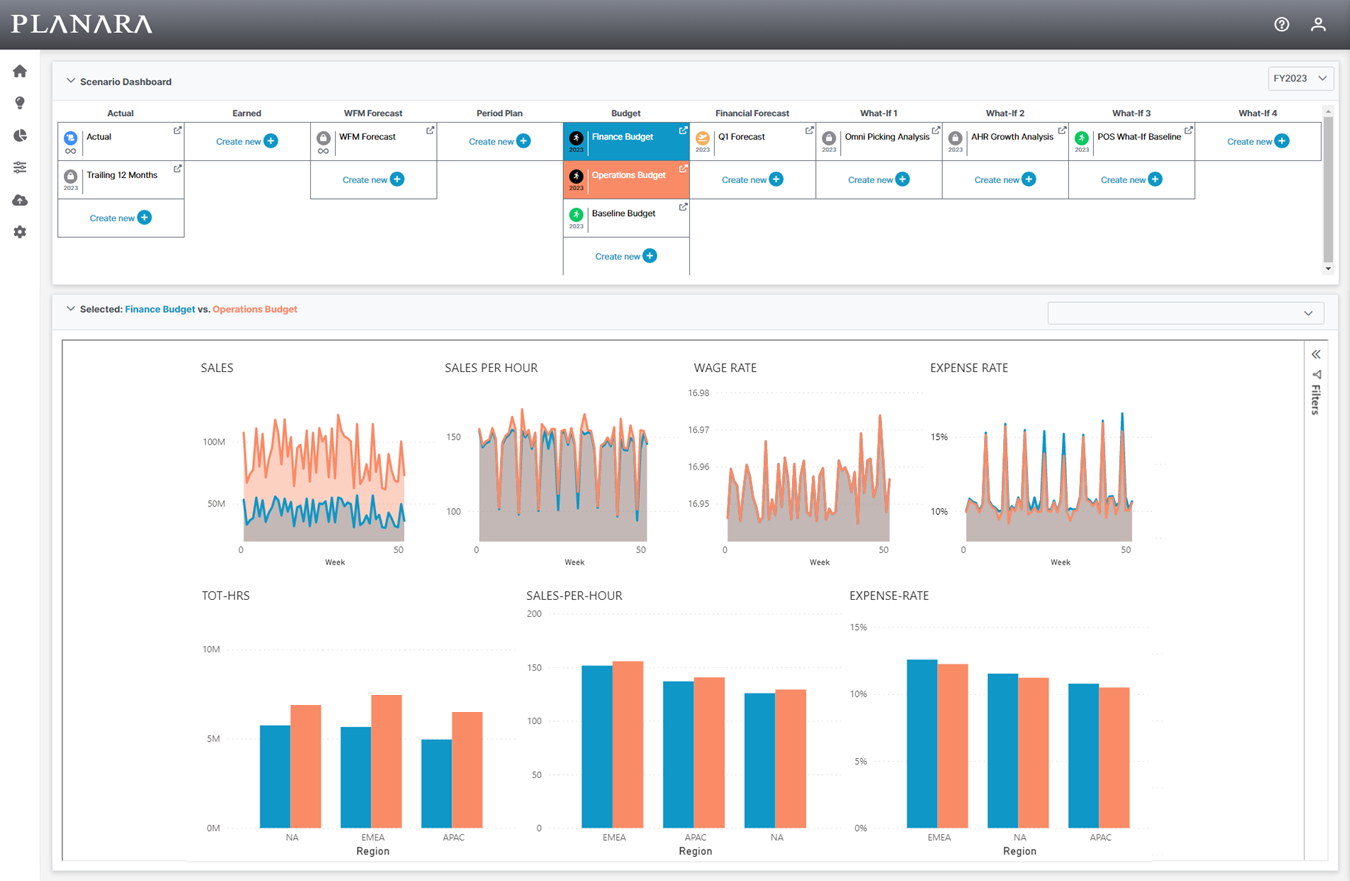
Task: Open AHR Growth Analysis external-link icon
Action: pos(1062,130)
